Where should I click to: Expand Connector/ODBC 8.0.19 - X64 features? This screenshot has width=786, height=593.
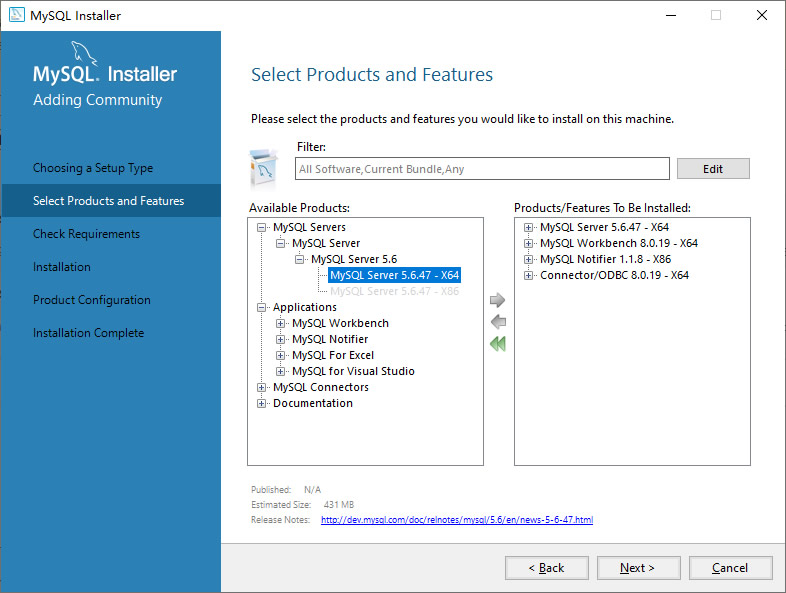[528, 276]
